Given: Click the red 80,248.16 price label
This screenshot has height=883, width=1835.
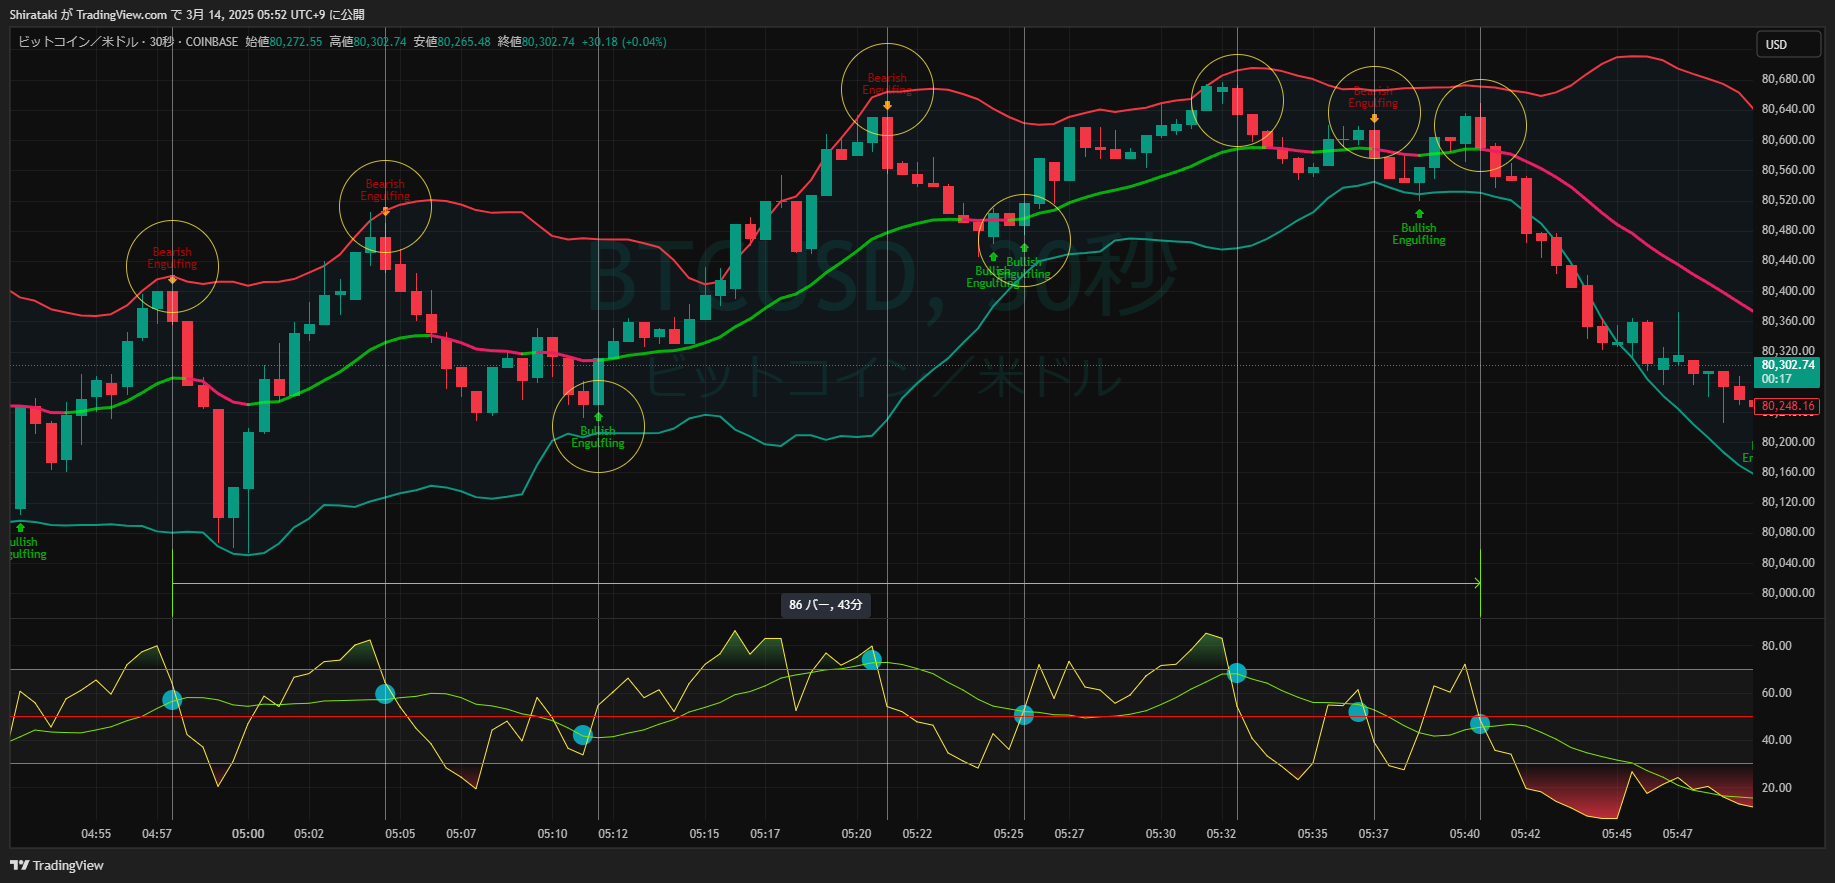Looking at the screenshot, I should (x=1787, y=406).
